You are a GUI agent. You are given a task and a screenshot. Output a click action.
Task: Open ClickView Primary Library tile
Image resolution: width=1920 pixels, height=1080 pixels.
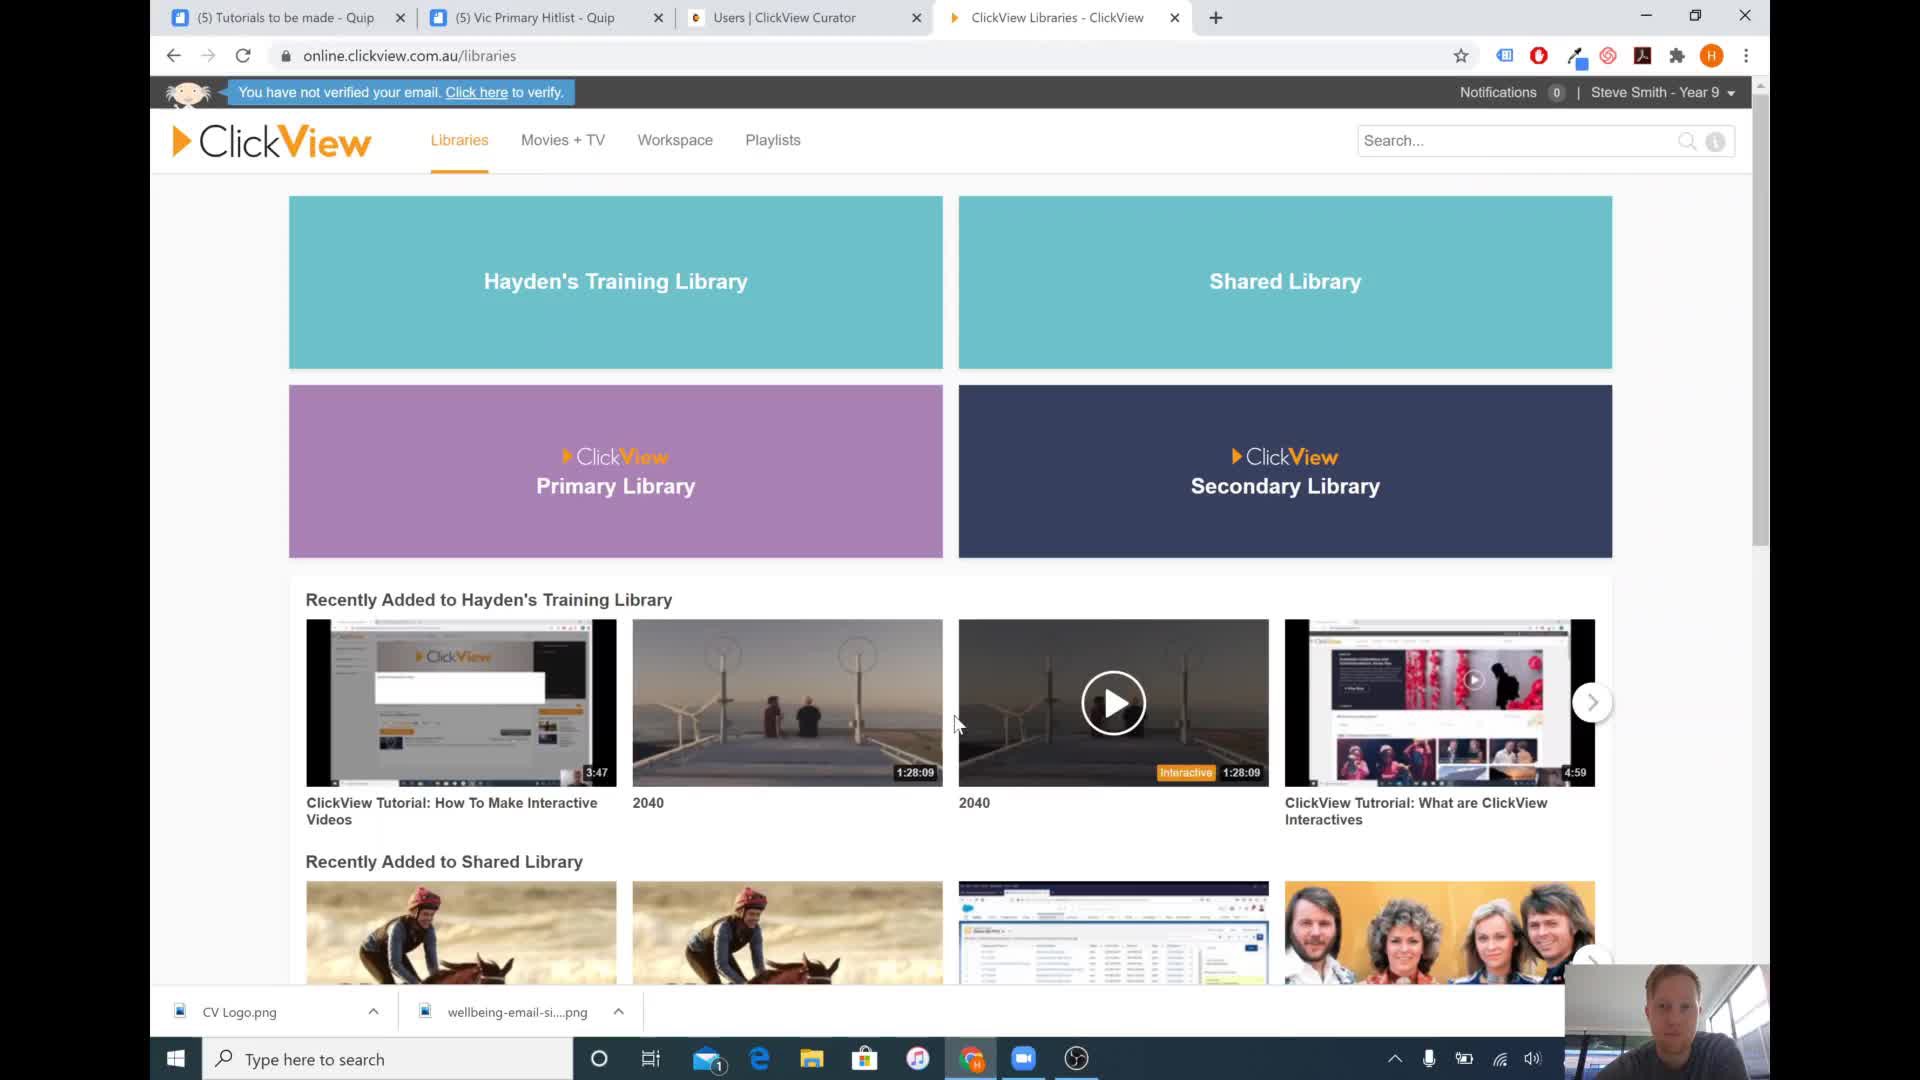coord(616,472)
